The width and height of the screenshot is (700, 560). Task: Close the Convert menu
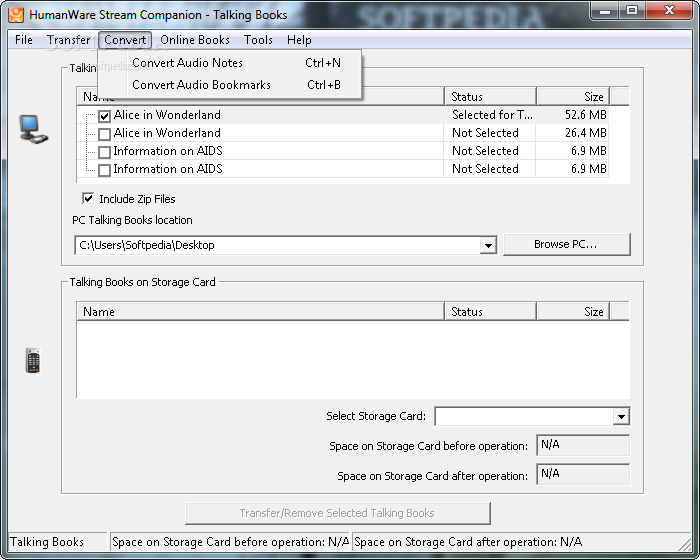tap(125, 40)
